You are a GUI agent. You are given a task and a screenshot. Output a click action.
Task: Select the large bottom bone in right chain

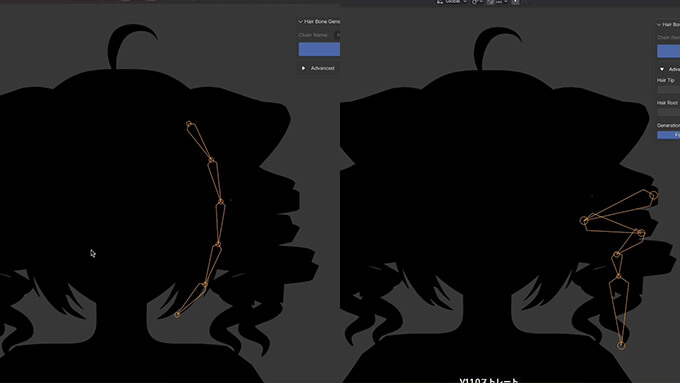[x=620, y=310]
